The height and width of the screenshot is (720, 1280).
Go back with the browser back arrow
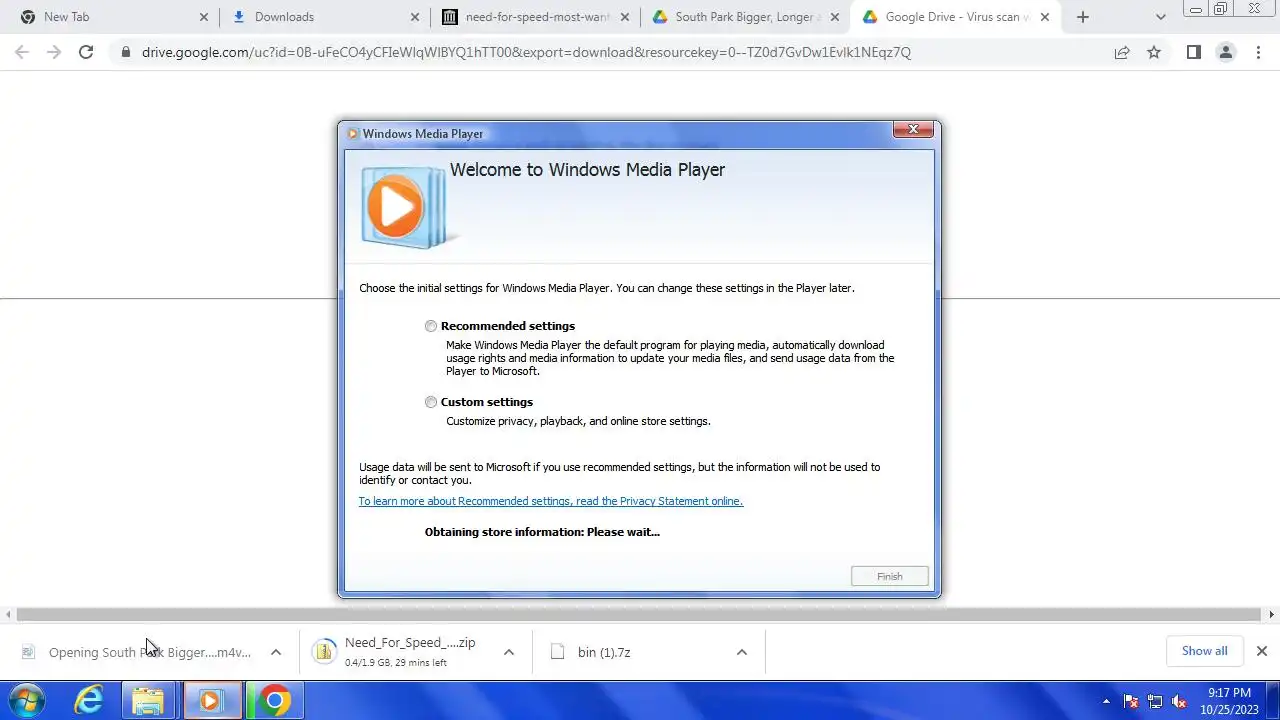[22, 52]
